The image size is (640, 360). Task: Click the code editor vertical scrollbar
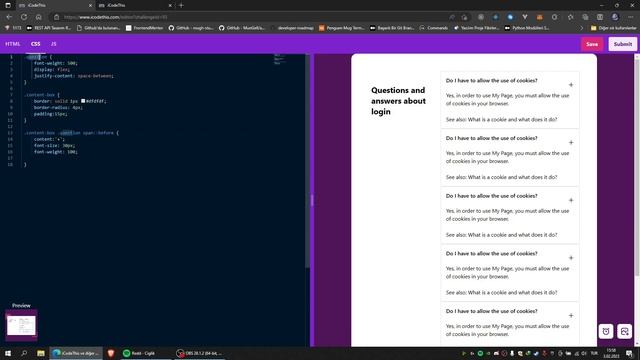[x=308, y=161]
